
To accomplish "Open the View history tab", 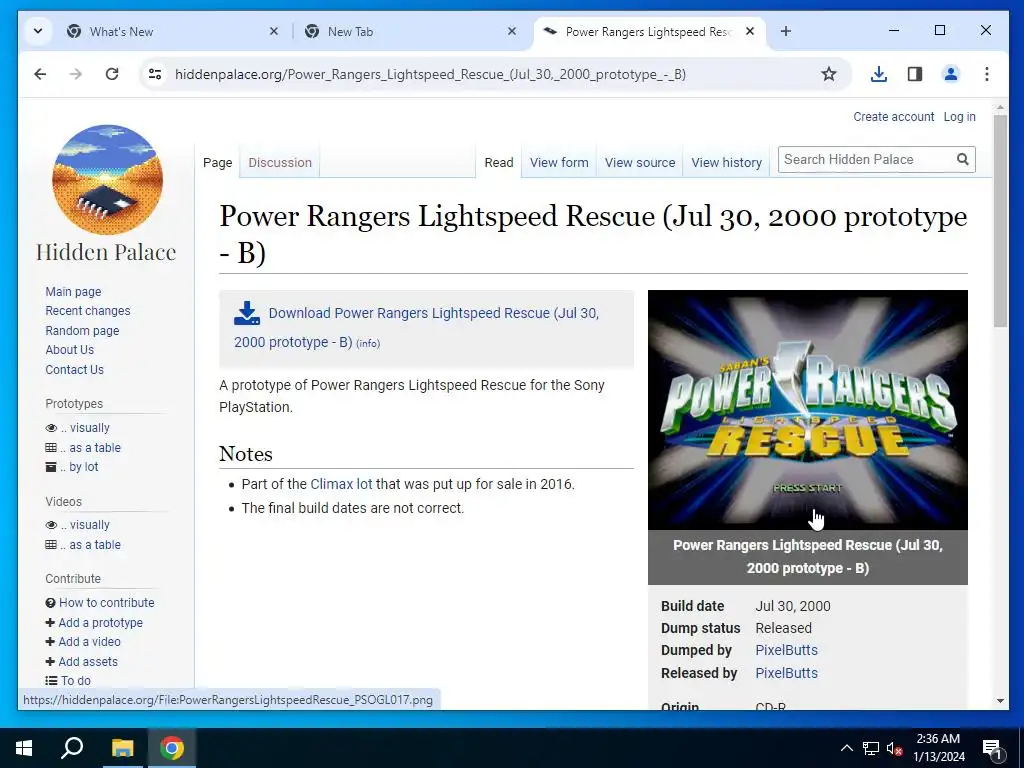I will click(x=727, y=163).
